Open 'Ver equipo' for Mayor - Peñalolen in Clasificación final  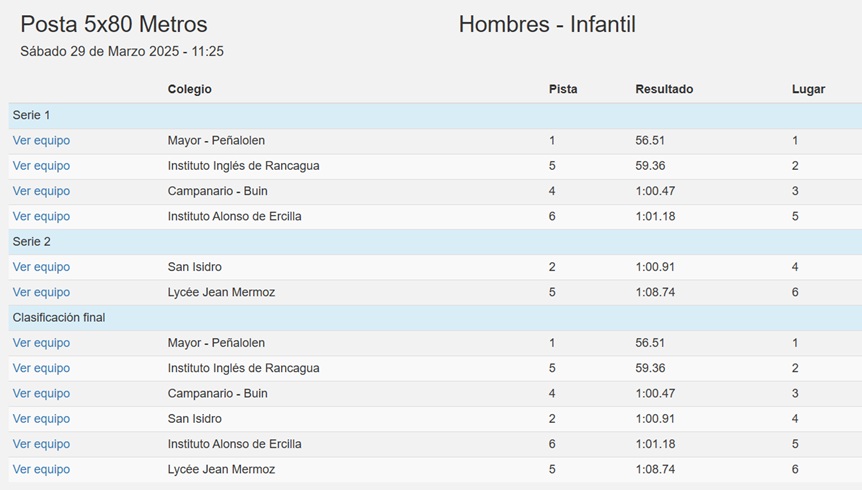click(41, 343)
